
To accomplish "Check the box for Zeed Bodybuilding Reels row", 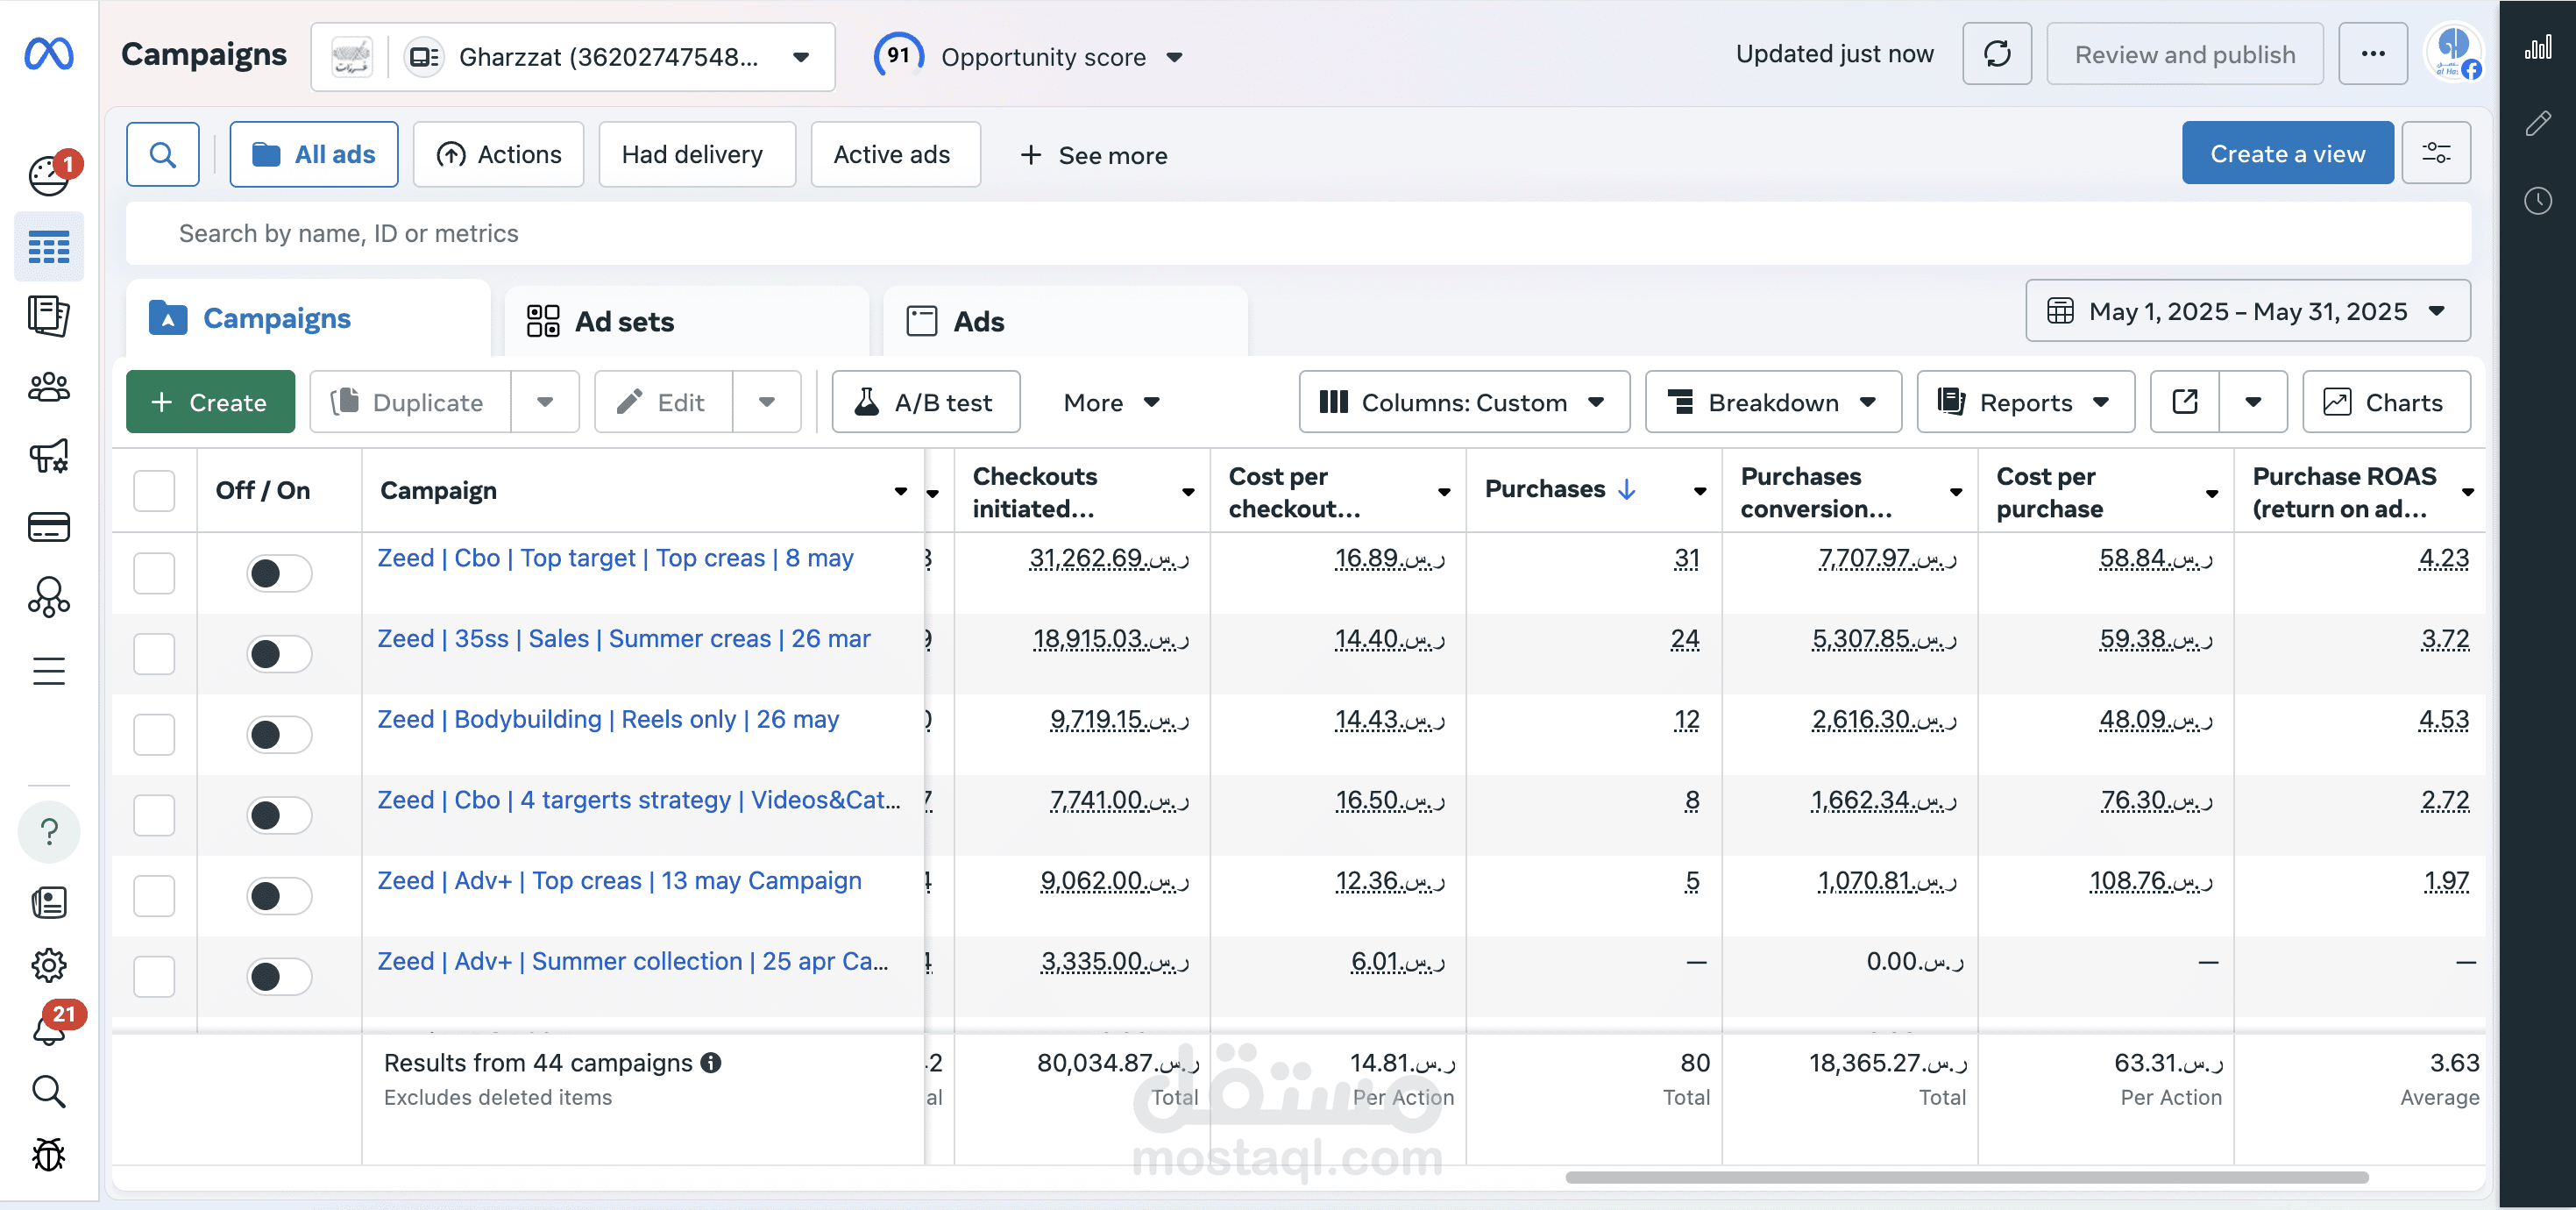I will pyautogui.click(x=154, y=735).
